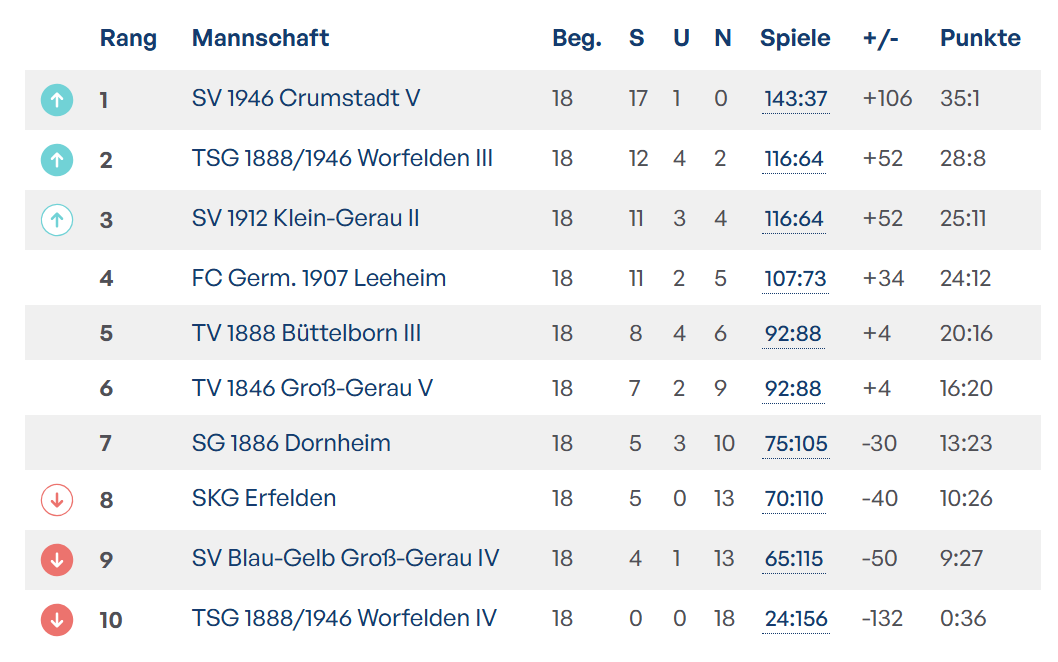
Task: Open SKG Erfelden team entry
Action: (x=264, y=498)
